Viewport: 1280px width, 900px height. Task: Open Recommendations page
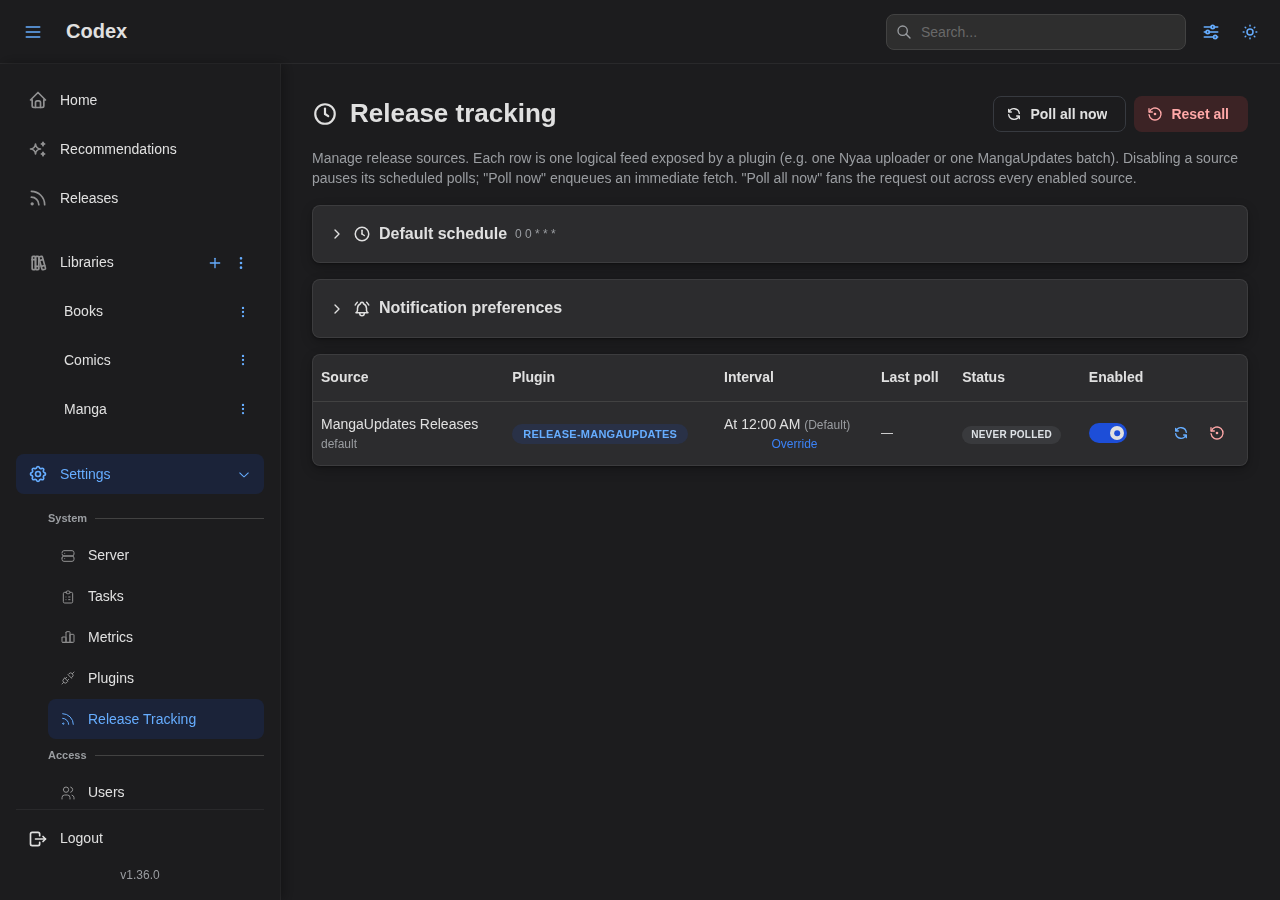click(140, 149)
